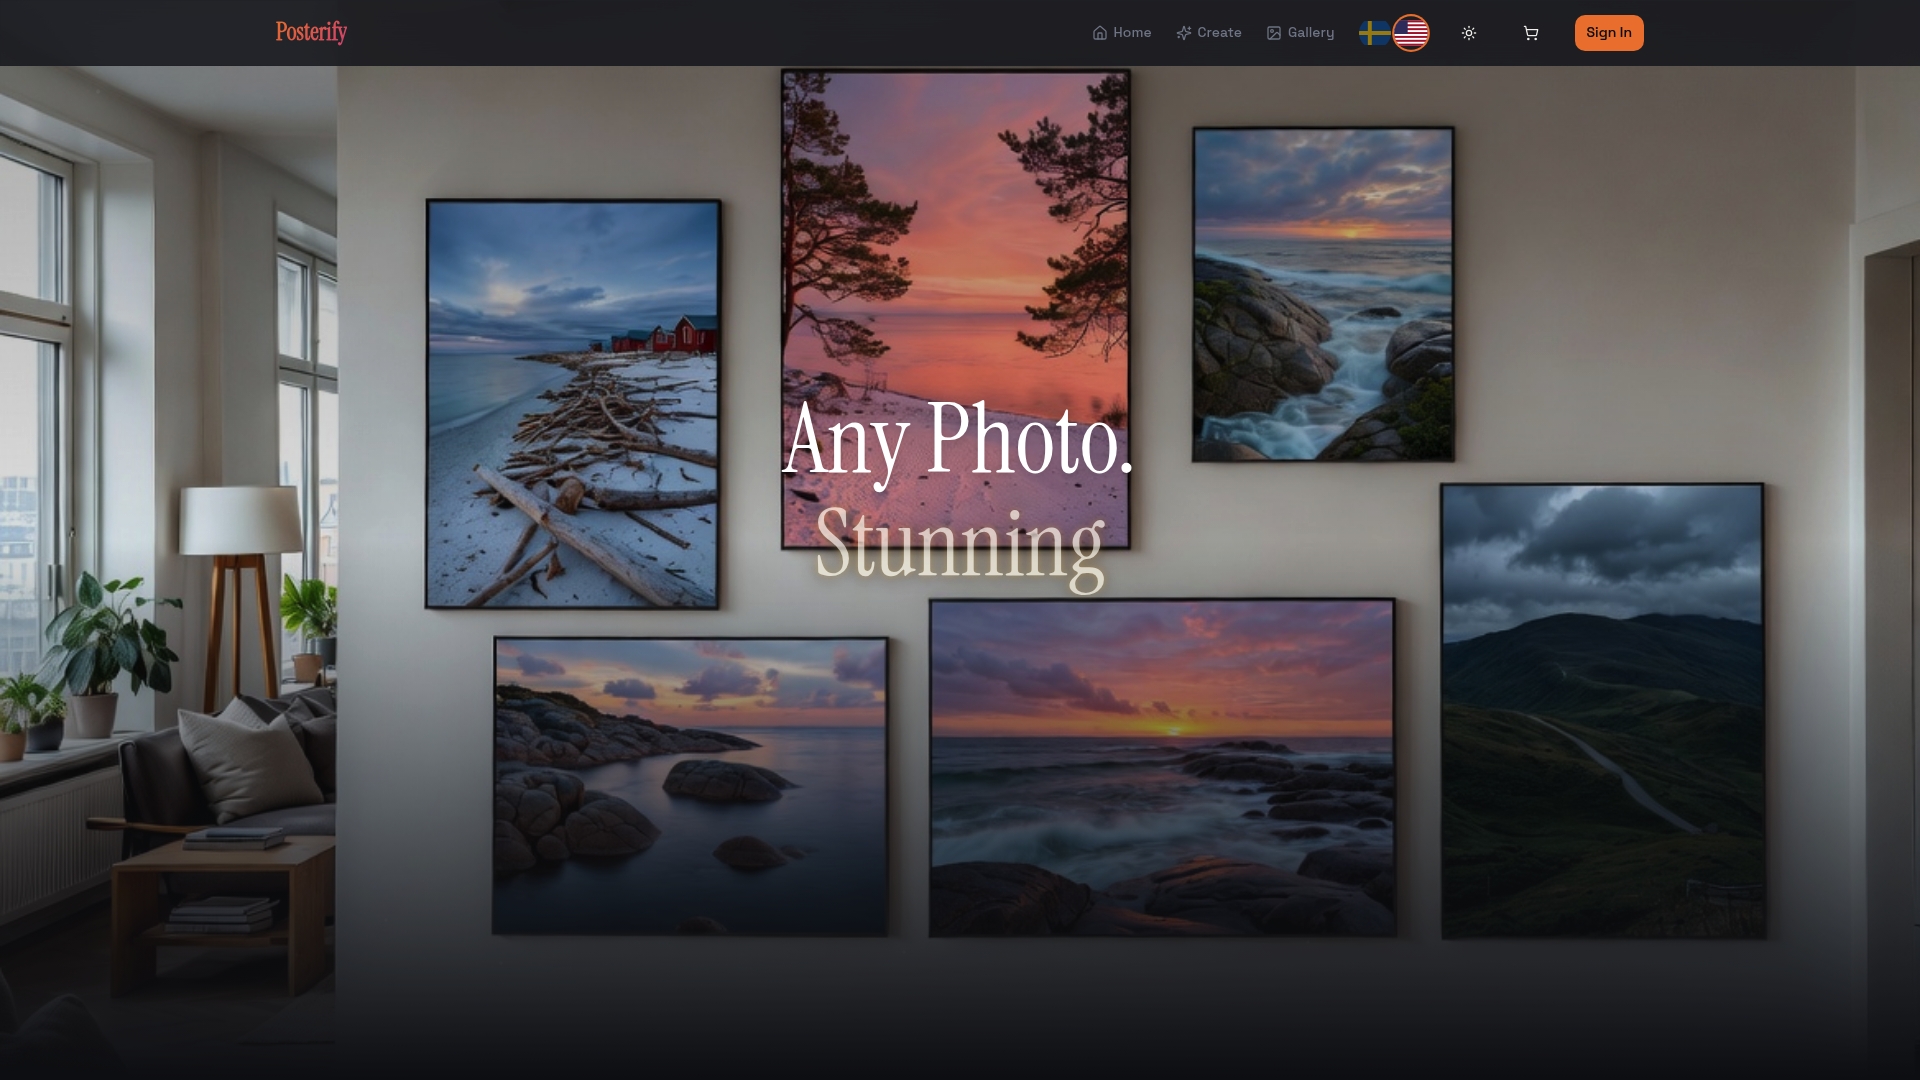
Task: Select the crashing waves sunset poster
Action: pos(1161,768)
